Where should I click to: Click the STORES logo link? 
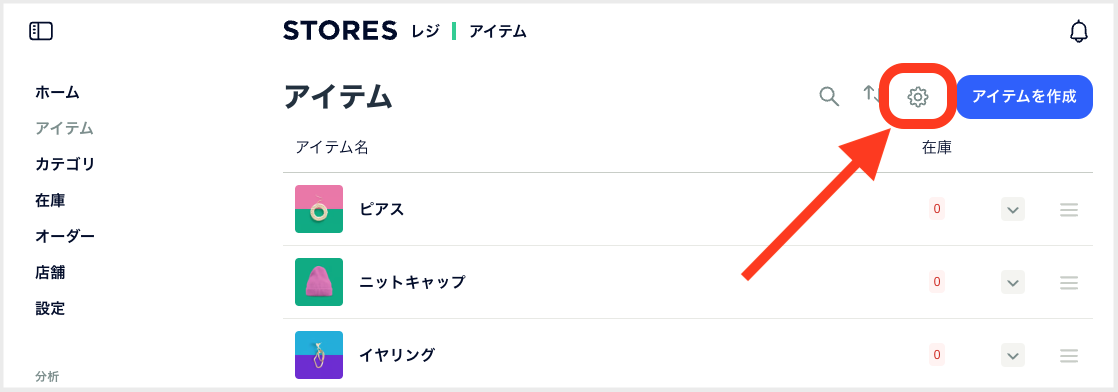point(339,31)
